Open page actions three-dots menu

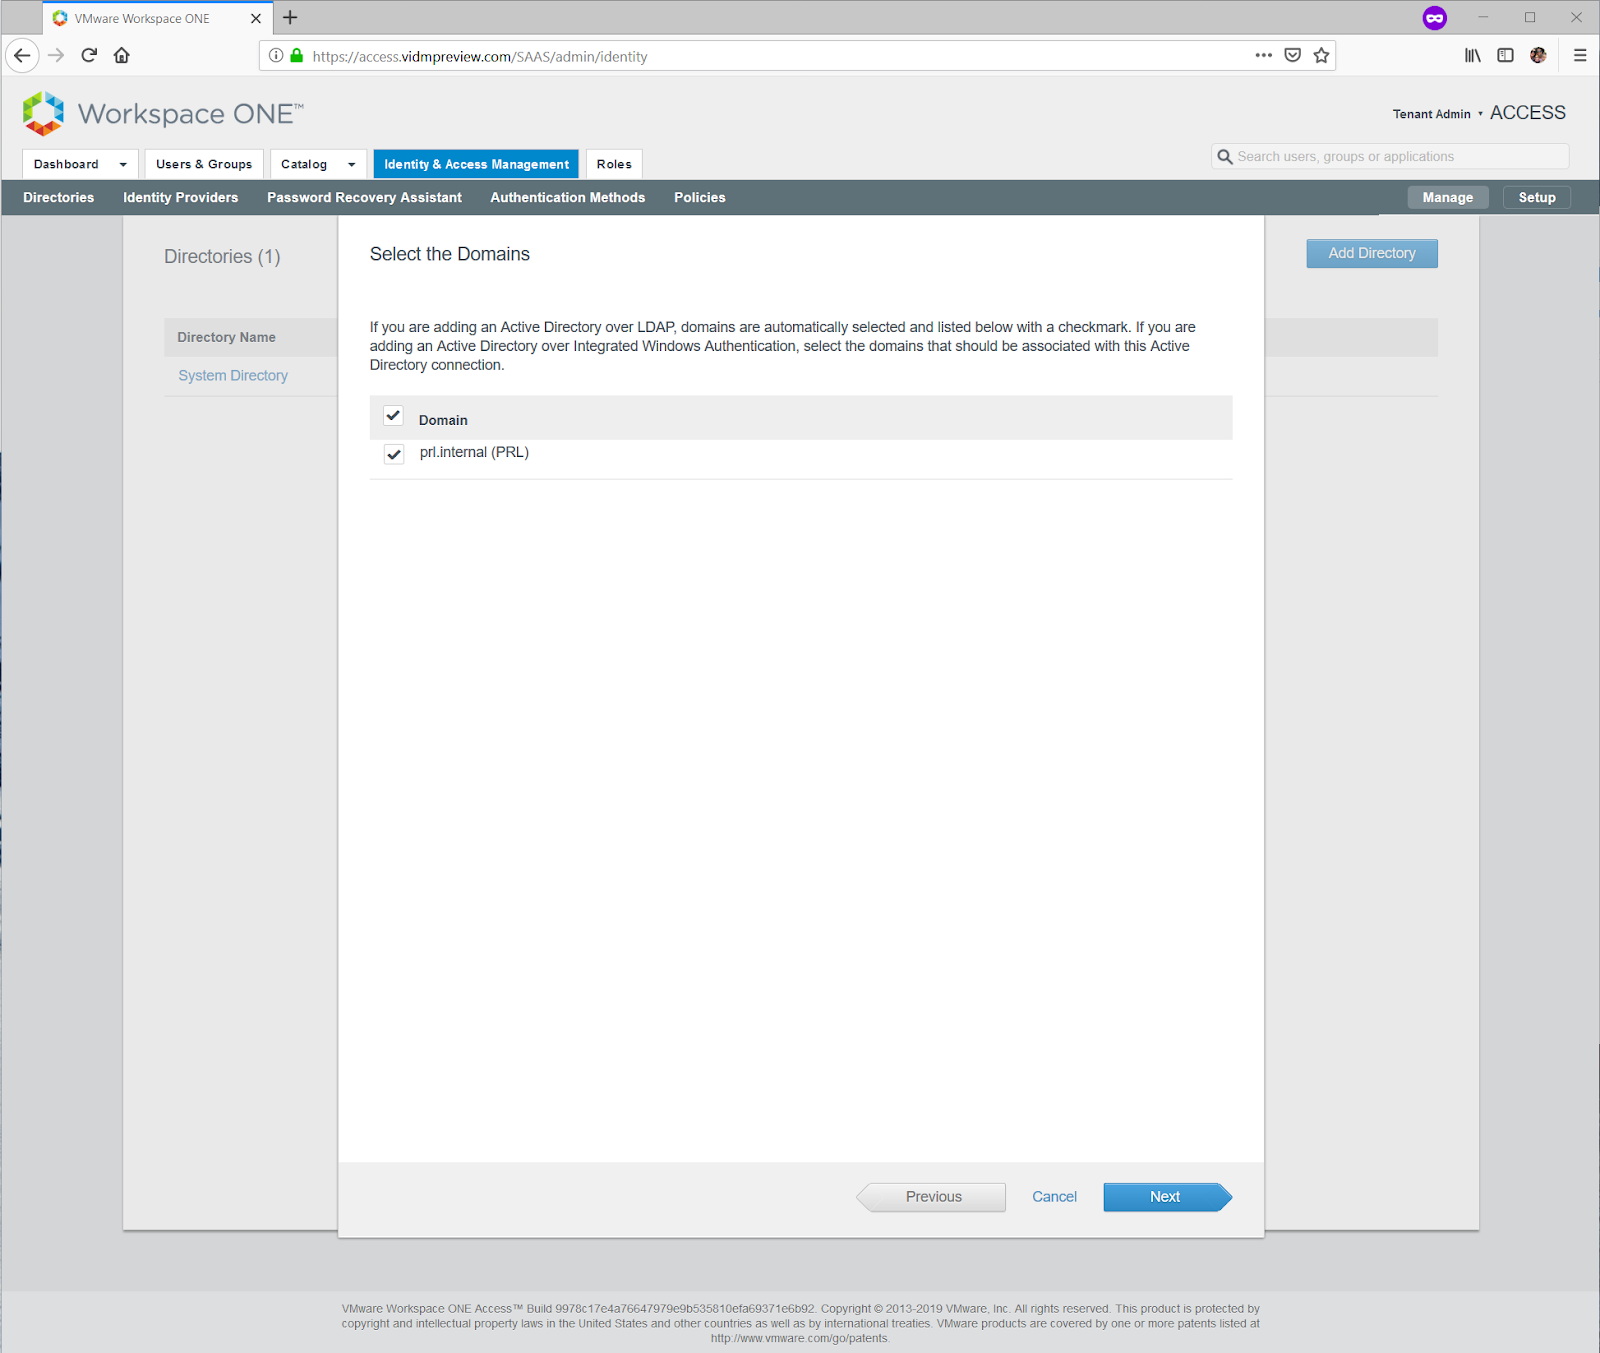click(1264, 56)
